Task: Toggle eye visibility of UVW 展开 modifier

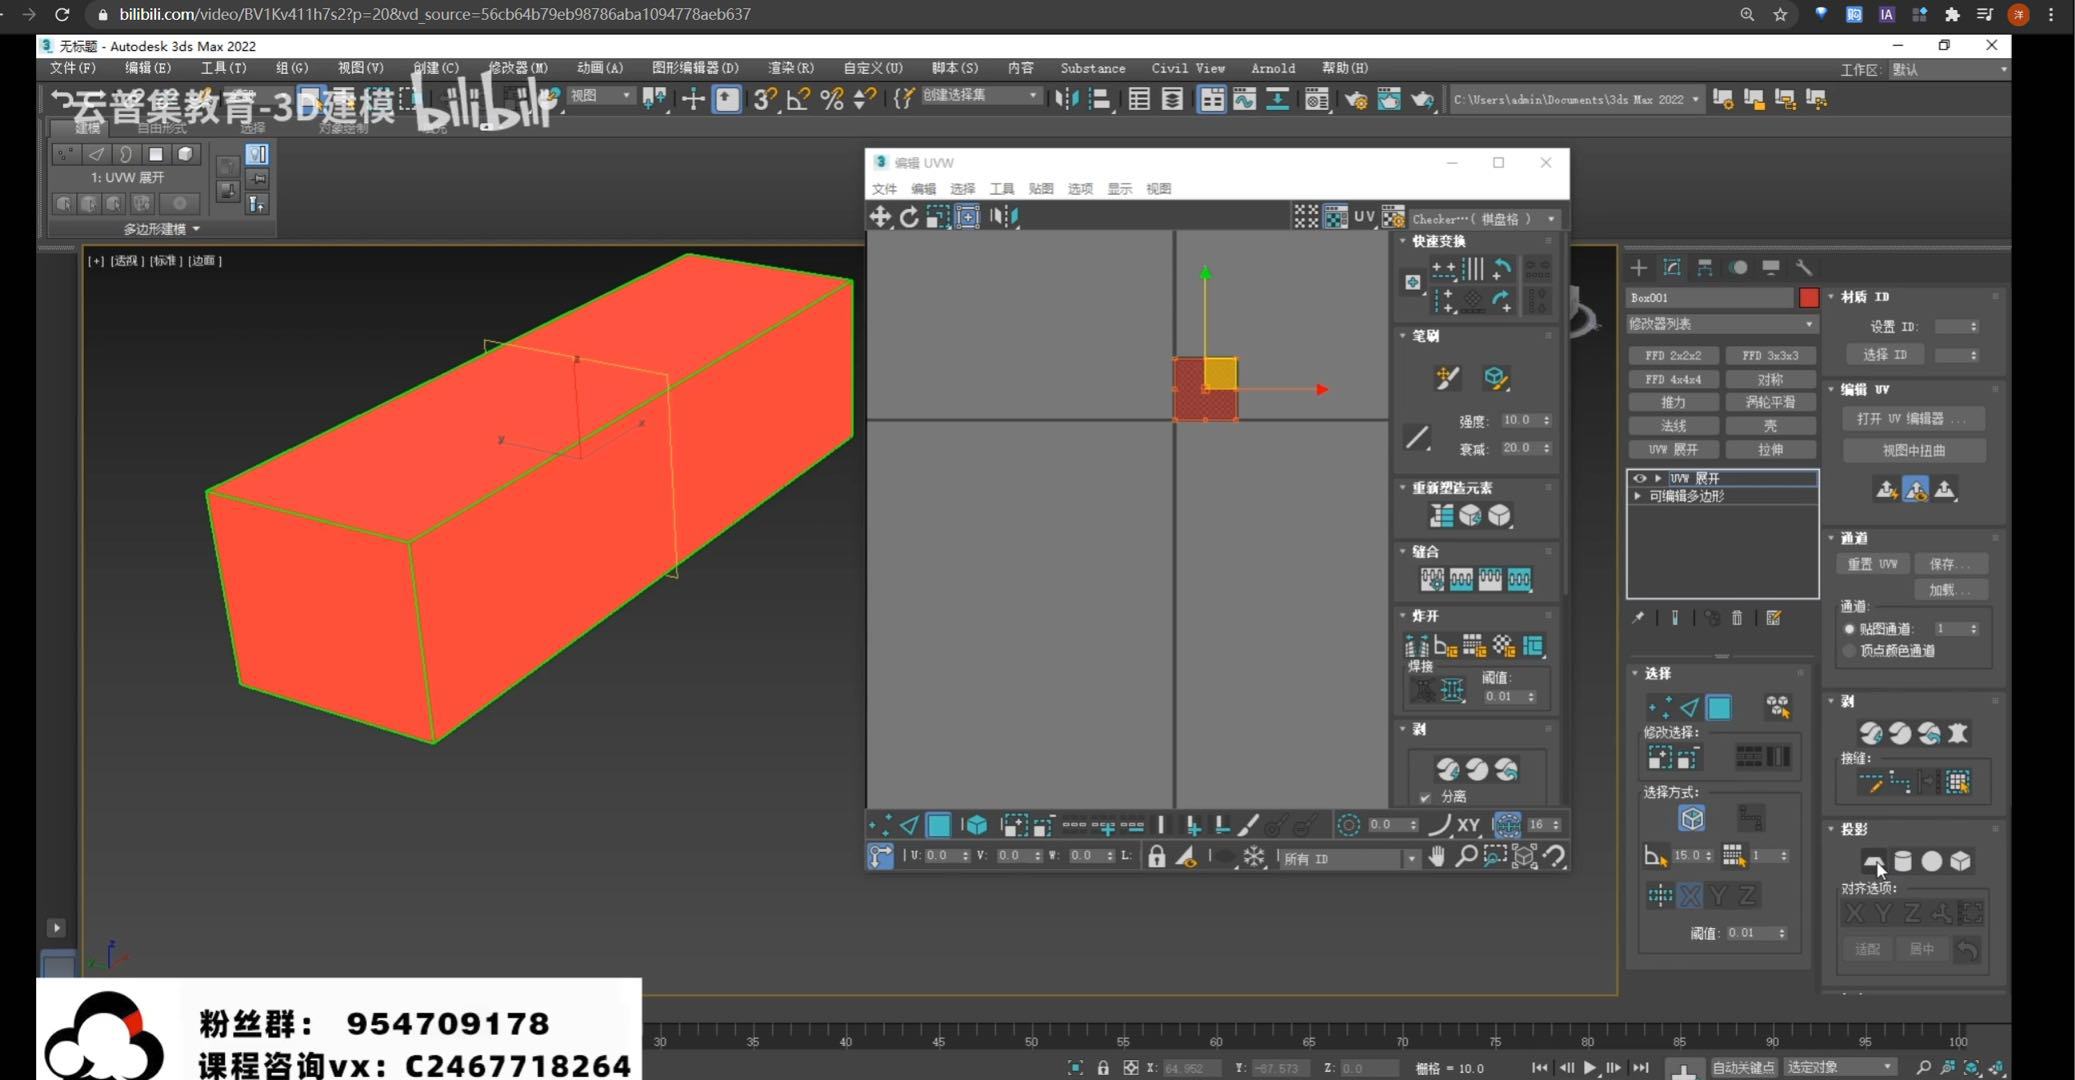Action: [1639, 478]
